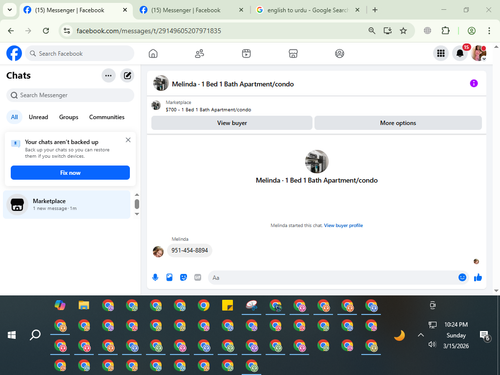The width and height of the screenshot is (500, 375).
Task: Open Sticky Notes from the taskbar
Action: click(227, 305)
